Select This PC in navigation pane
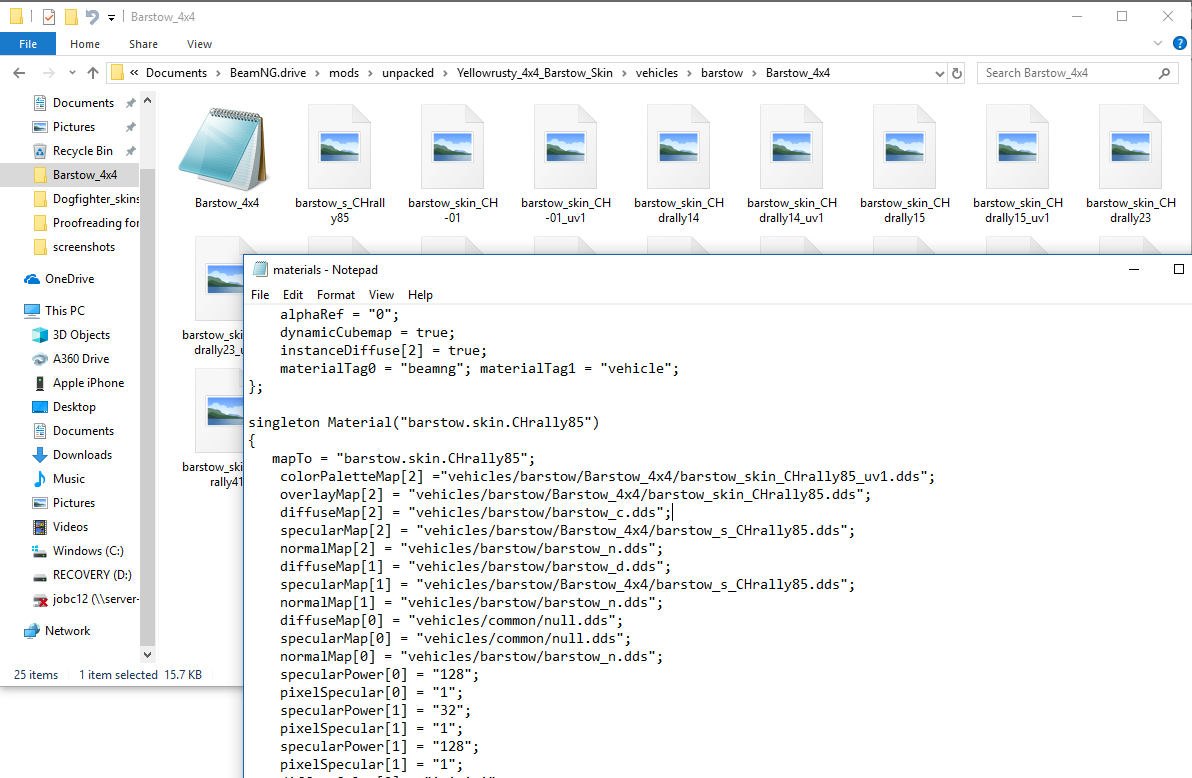This screenshot has height=778, width=1192. (65, 311)
